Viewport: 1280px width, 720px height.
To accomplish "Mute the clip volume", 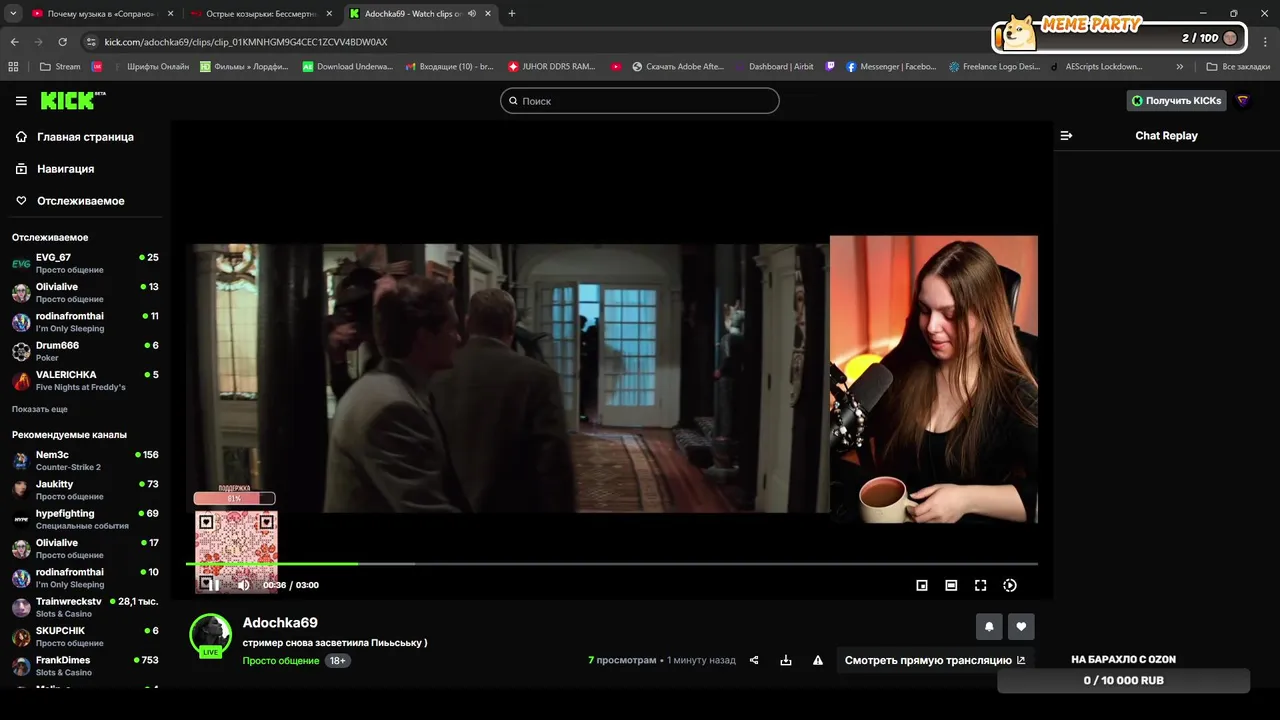I will point(243,585).
